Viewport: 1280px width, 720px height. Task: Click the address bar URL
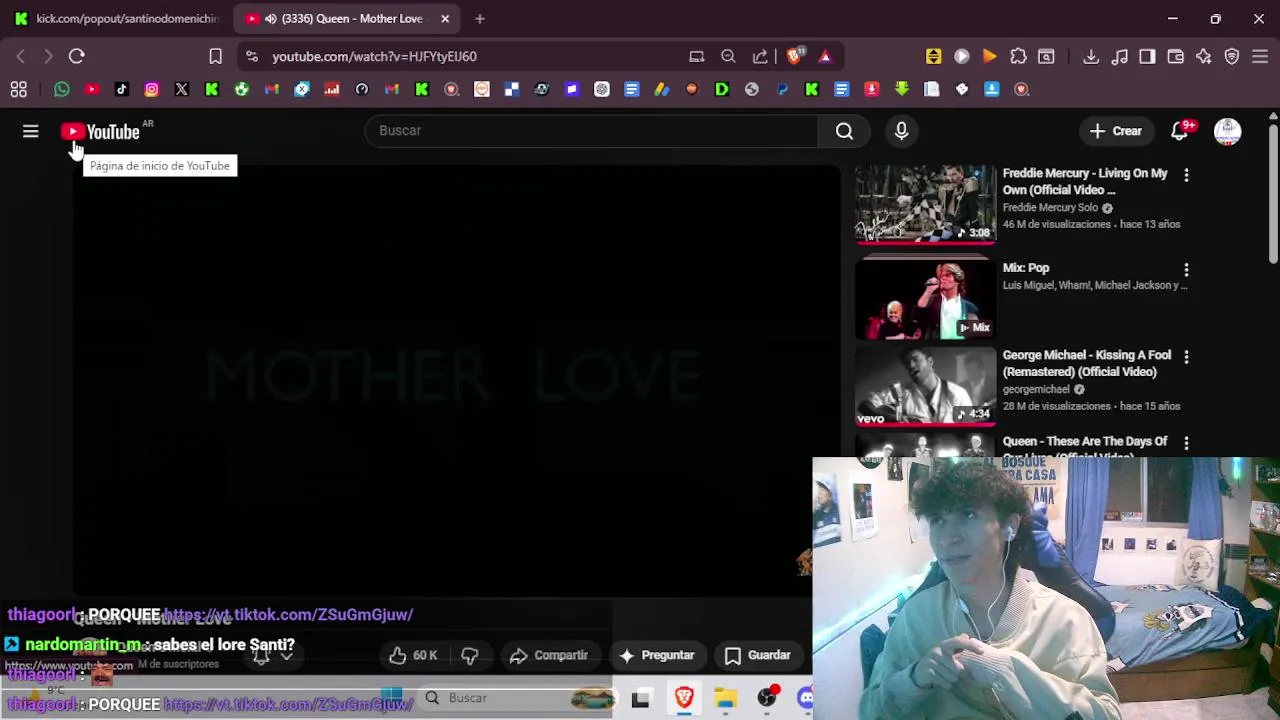[374, 57]
